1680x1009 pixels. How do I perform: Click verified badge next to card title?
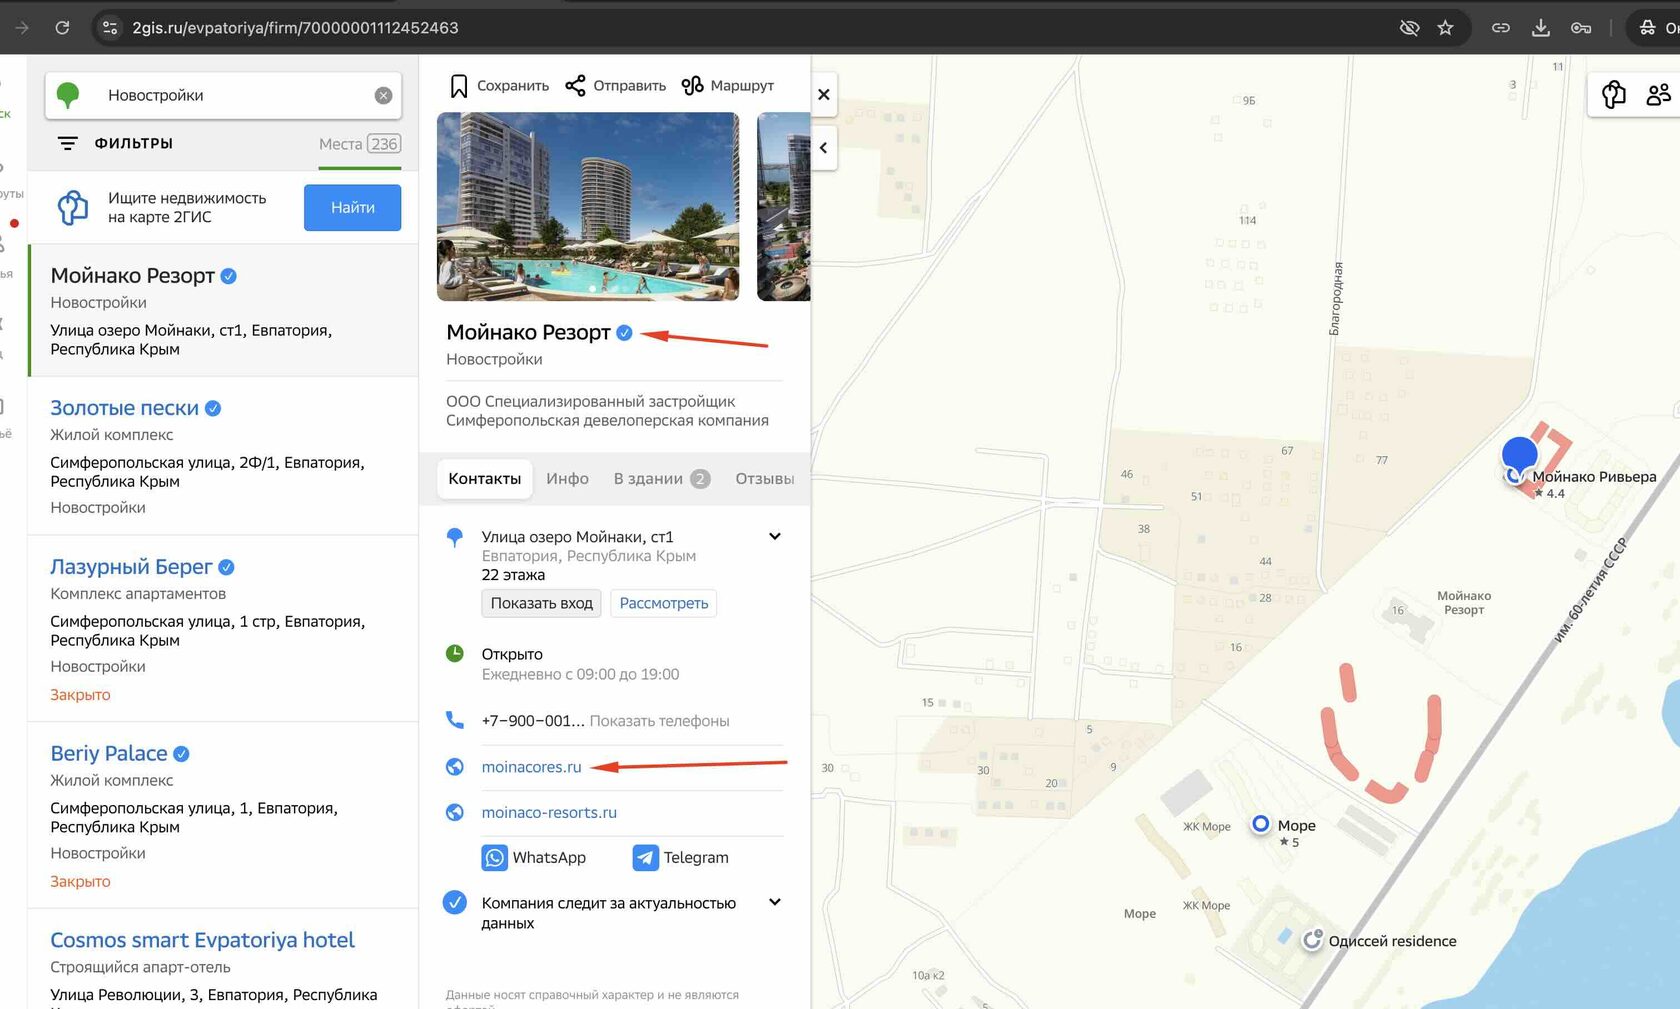click(624, 333)
